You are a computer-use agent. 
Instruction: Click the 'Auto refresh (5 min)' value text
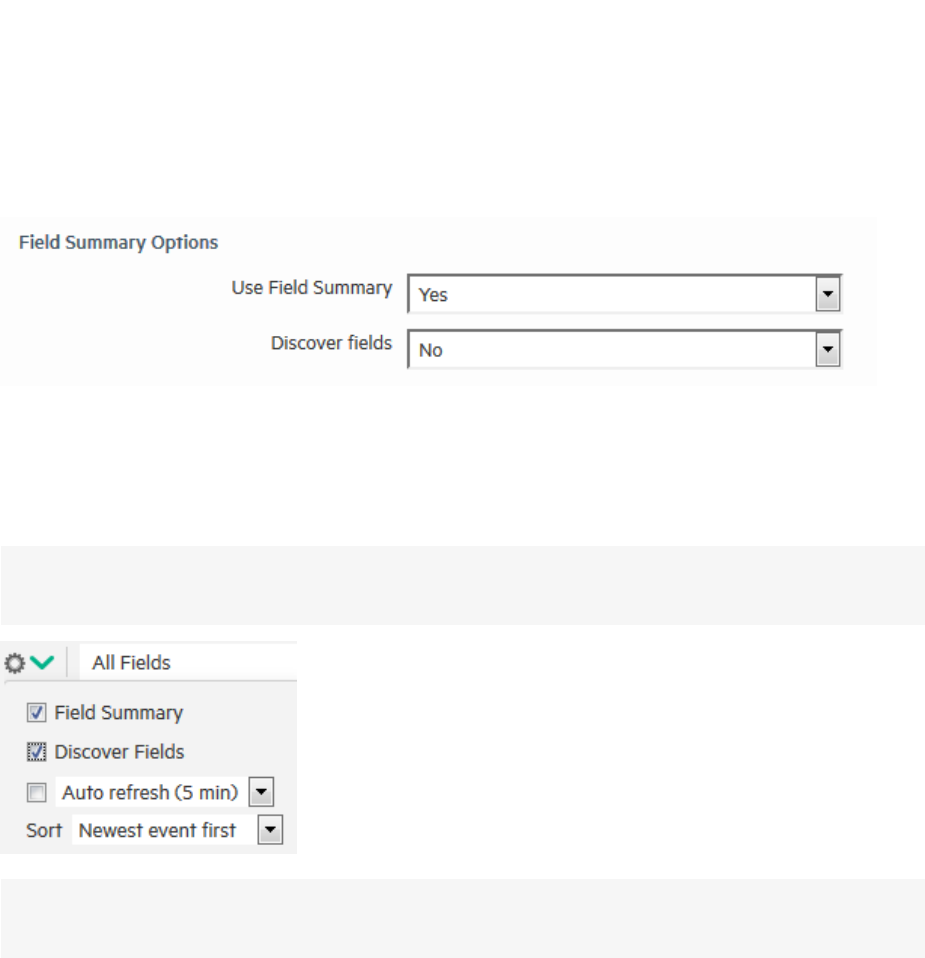coord(150,793)
